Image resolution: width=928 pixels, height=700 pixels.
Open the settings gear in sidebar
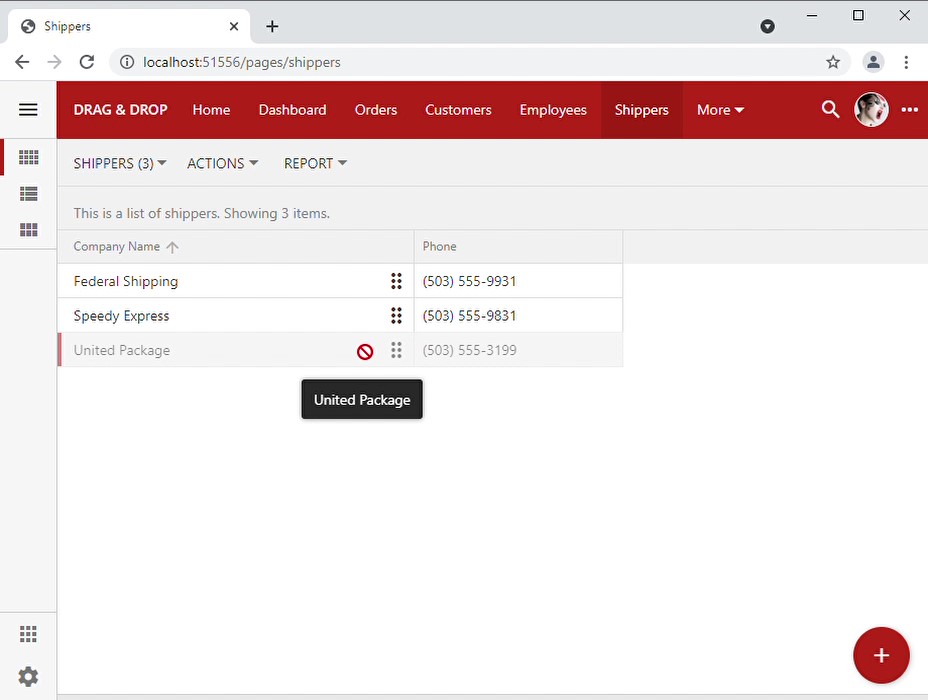click(28, 676)
